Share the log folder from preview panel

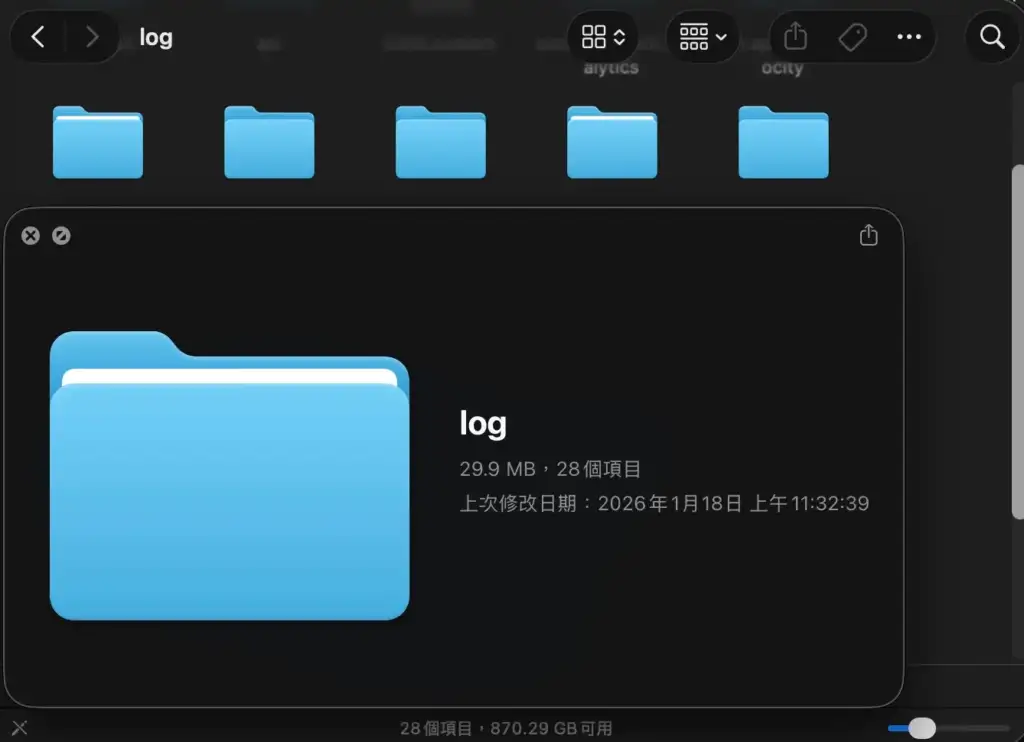pyautogui.click(x=868, y=235)
